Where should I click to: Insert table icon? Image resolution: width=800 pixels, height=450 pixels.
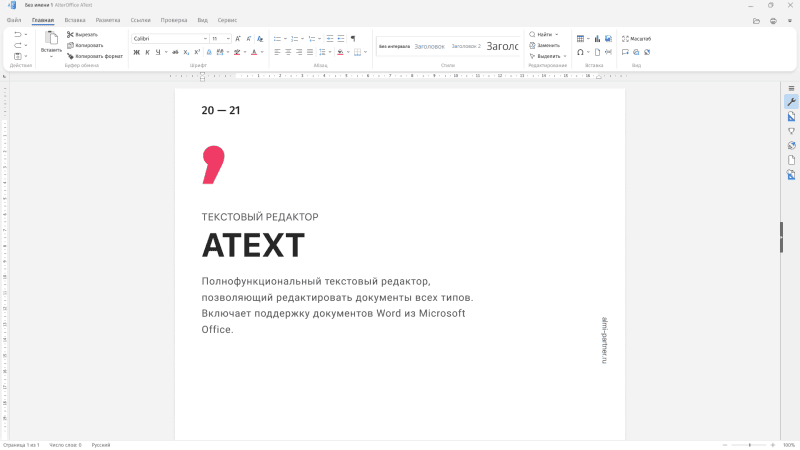580,39
